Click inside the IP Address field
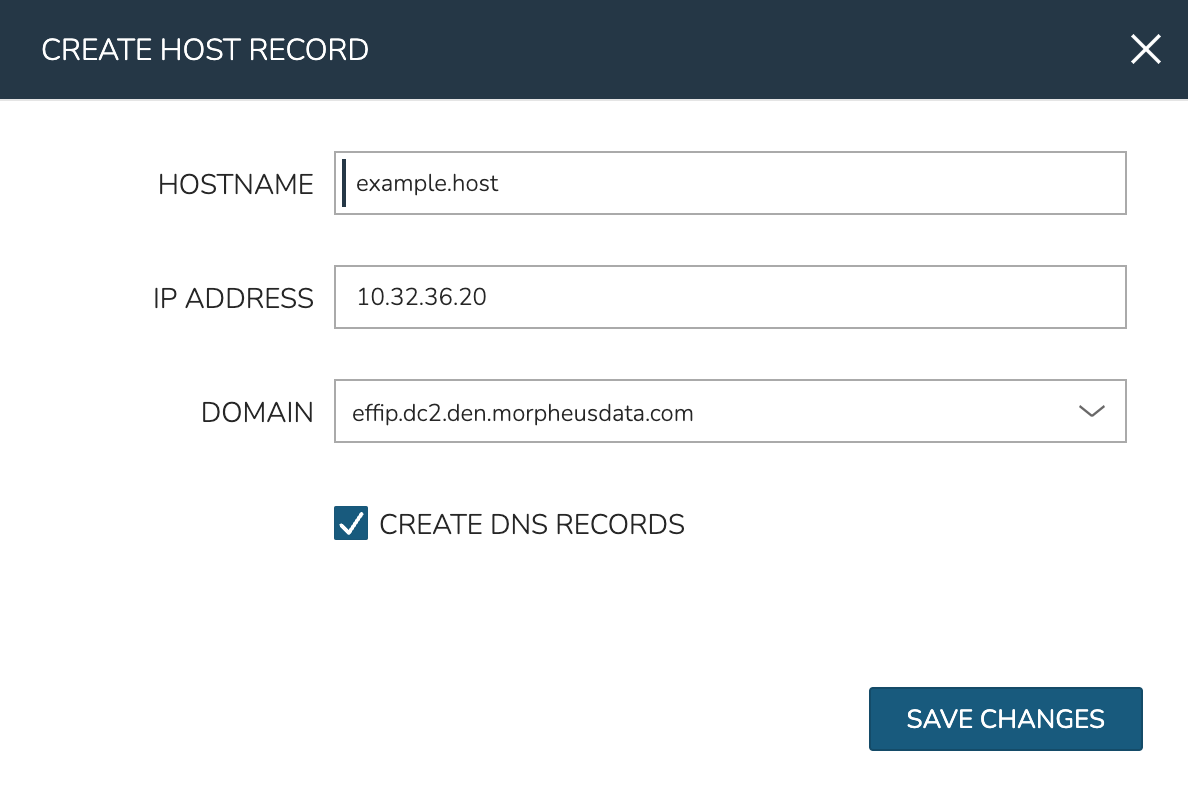 (x=730, y=297)
